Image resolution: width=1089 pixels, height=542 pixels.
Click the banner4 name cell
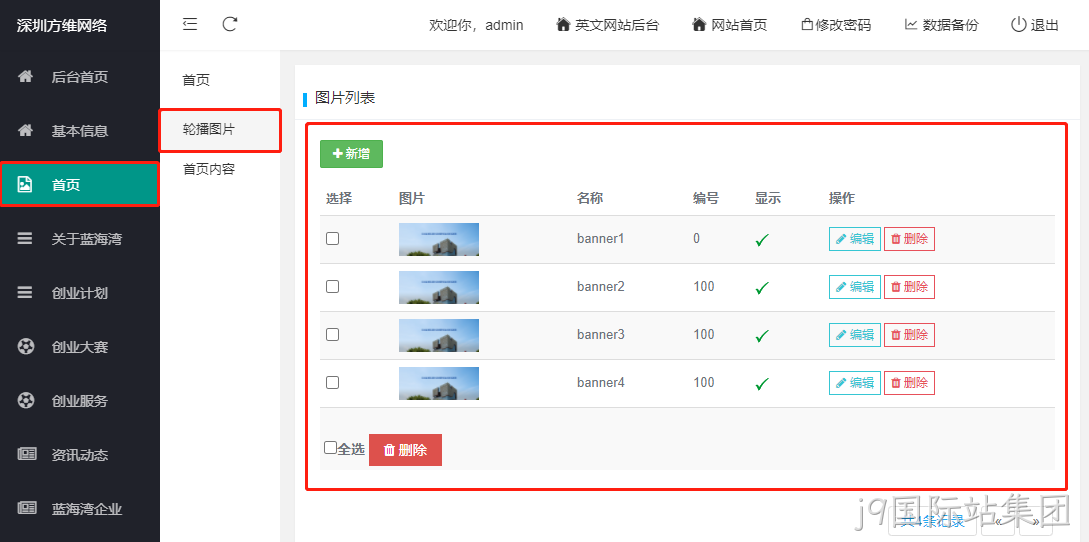[601, 382]
